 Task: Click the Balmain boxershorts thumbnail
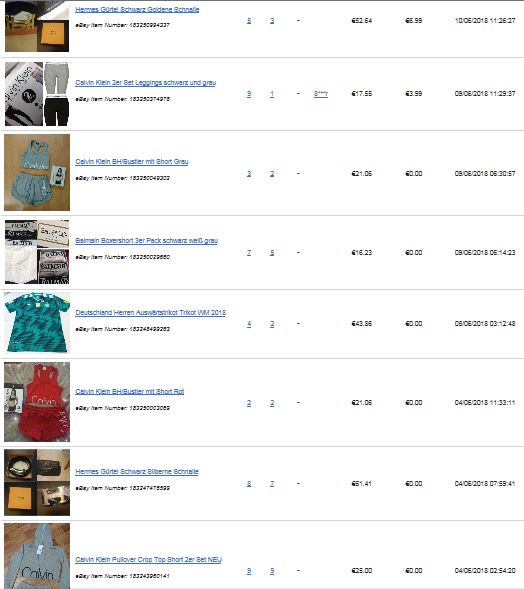point(37,252)
